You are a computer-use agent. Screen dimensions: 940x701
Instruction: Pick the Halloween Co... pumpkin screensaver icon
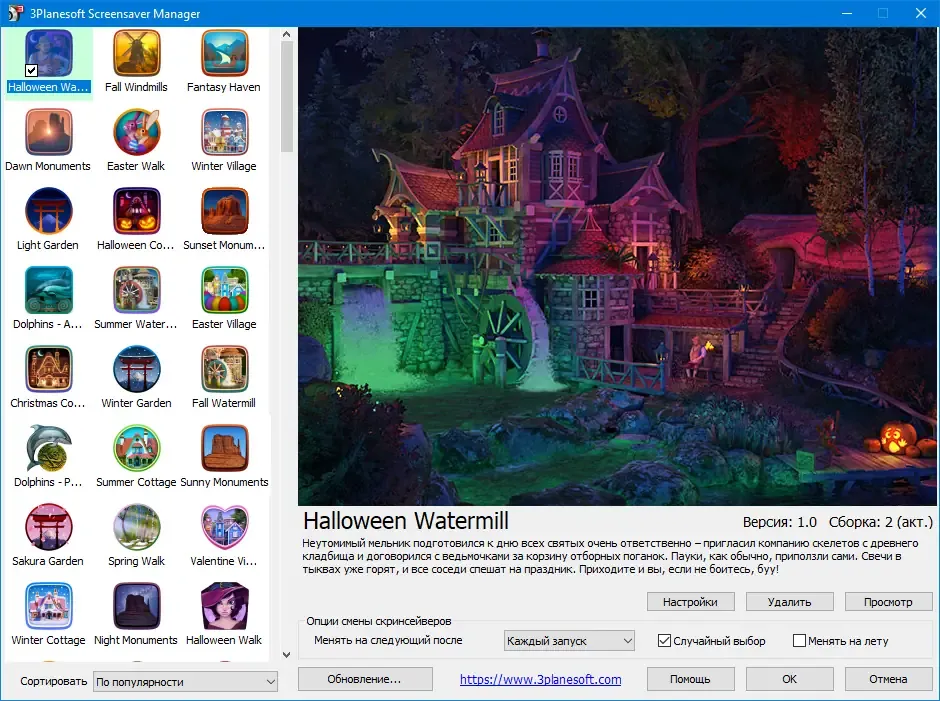(137, 211)
